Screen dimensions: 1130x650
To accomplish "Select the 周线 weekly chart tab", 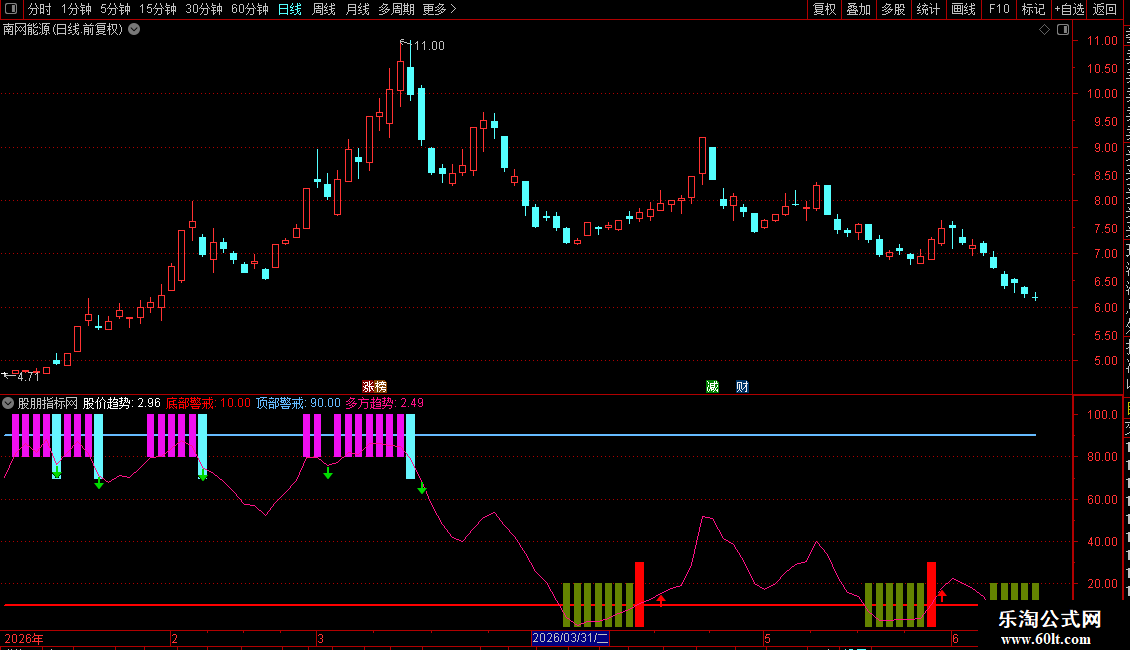I will pyautogui.click(x=324, y=9).
